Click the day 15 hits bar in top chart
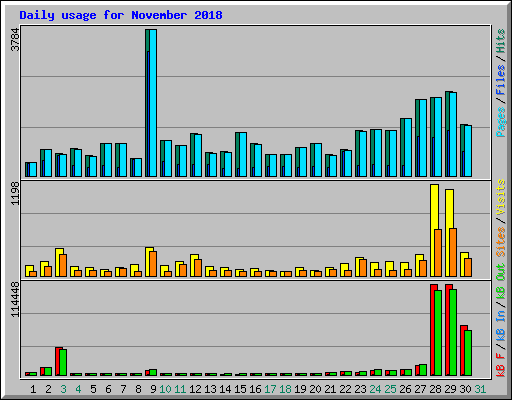 237,154
